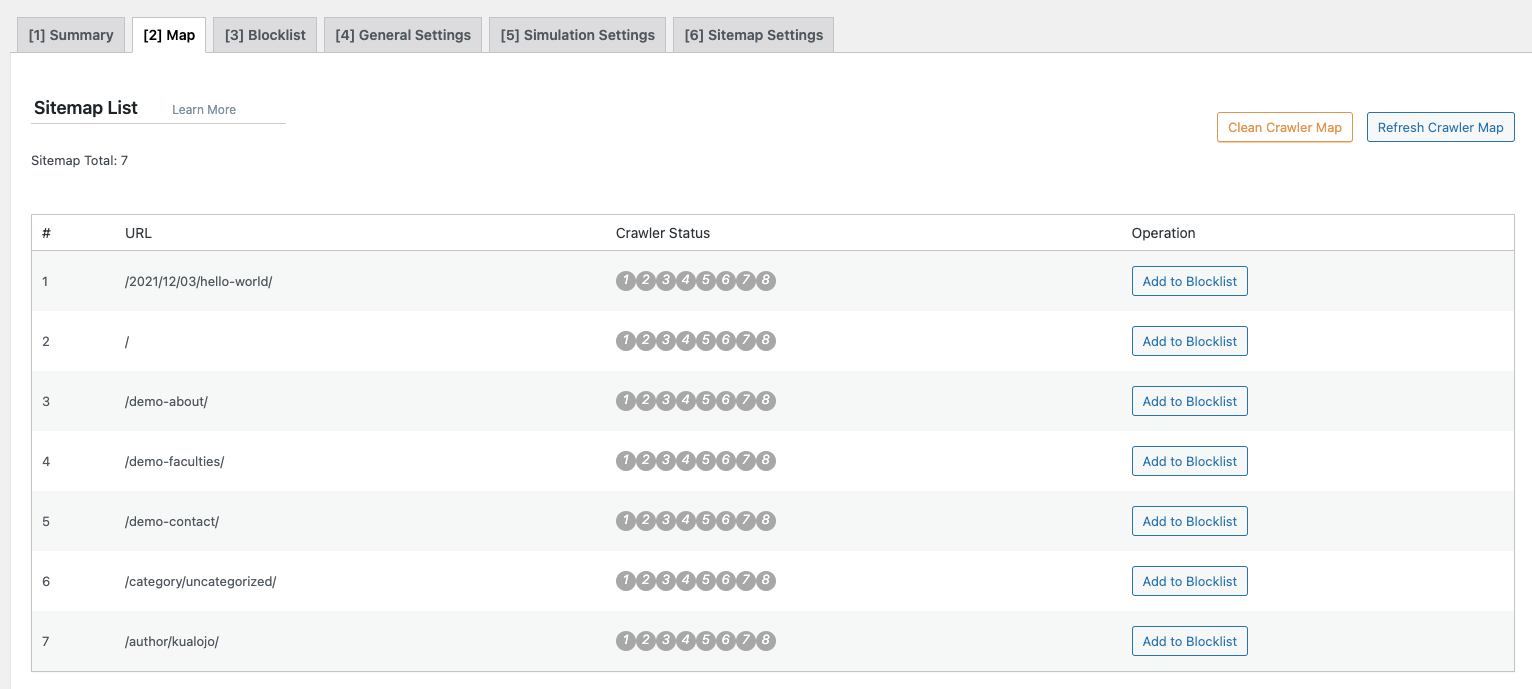This screenshot has height=689, width=1532.
Task: Click the Operation column header
Action: tap(1163, 233)
